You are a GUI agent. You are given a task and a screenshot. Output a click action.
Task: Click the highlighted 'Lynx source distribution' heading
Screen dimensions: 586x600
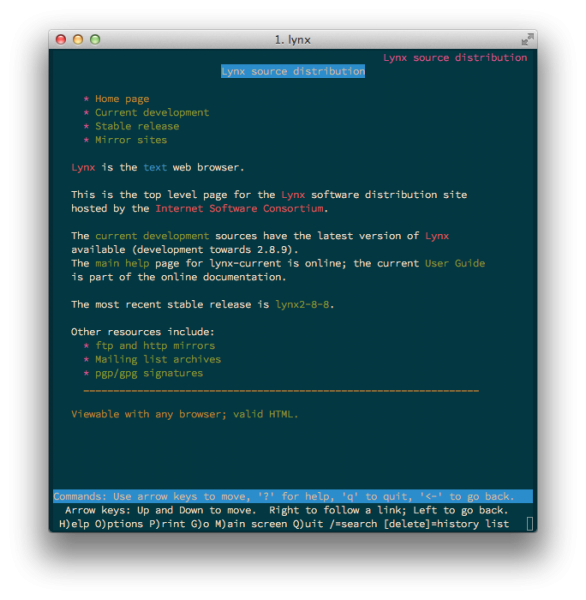[x=293, y=72]
